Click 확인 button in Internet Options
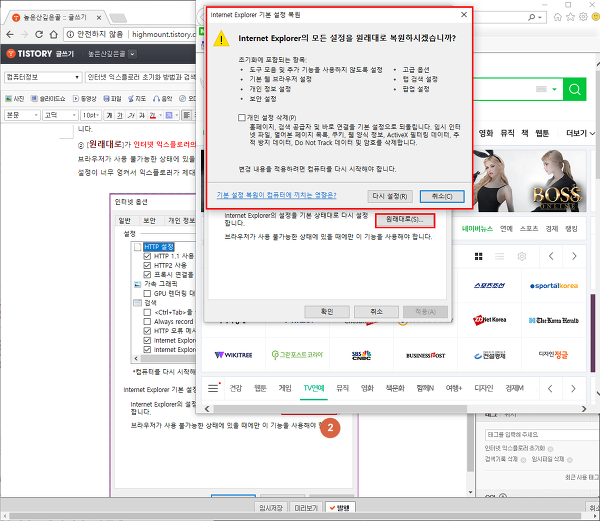600x521 pixels. (327, 312)
